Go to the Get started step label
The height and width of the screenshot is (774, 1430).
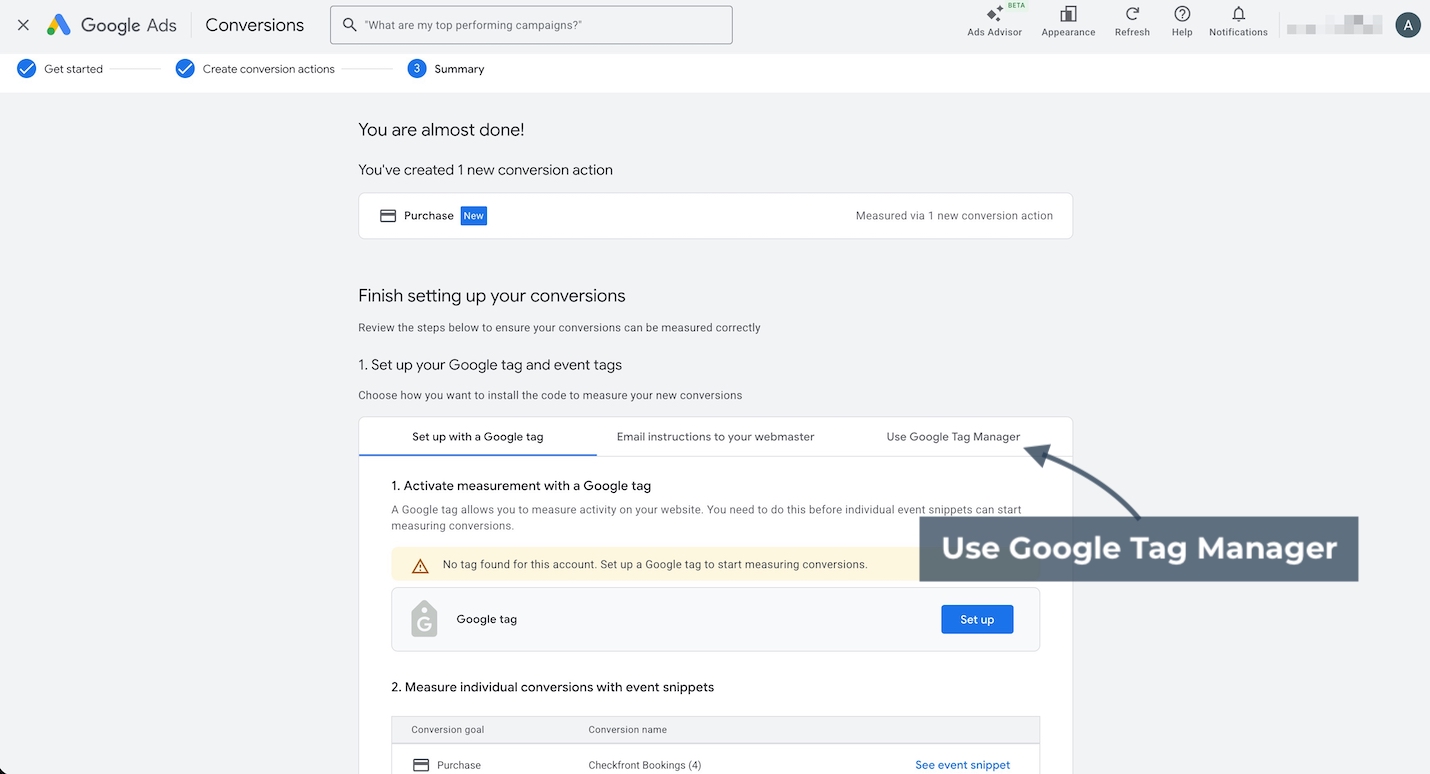click(73, 69)
